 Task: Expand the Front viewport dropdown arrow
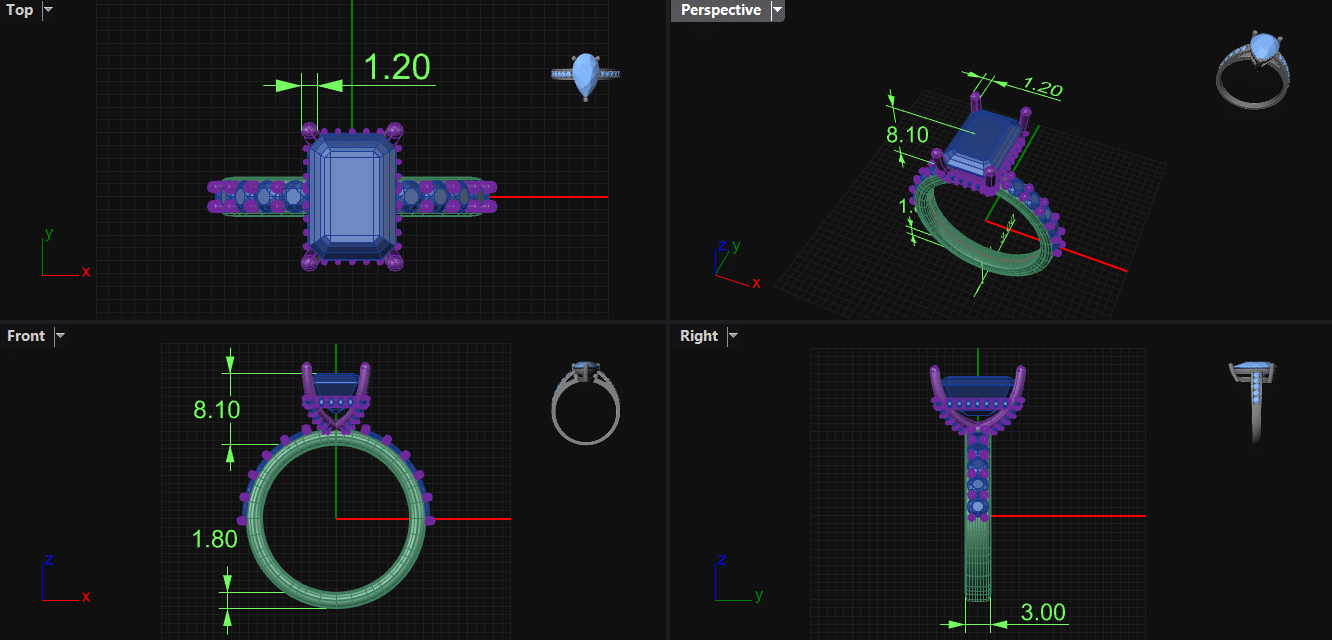60,336
